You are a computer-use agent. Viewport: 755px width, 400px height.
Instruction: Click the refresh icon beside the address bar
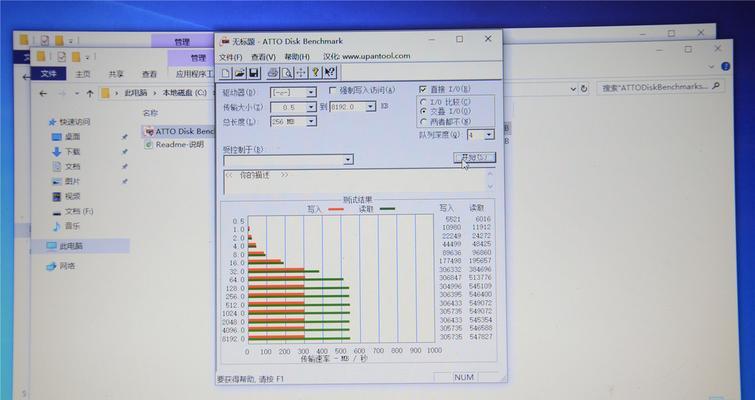click(584, 89)
